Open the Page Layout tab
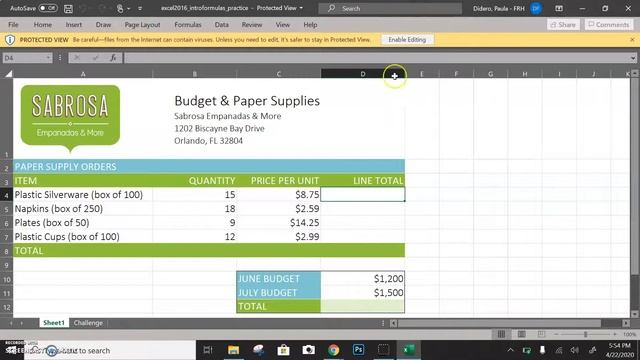 (142, 25)
